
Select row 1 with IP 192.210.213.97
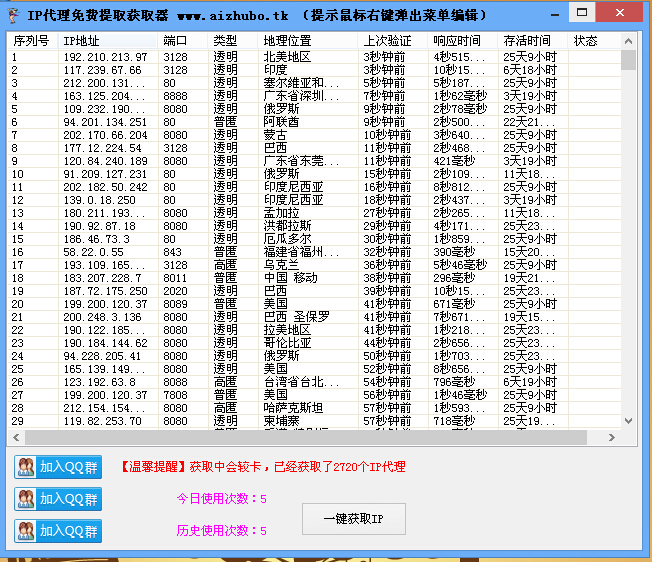pos(314,57)
